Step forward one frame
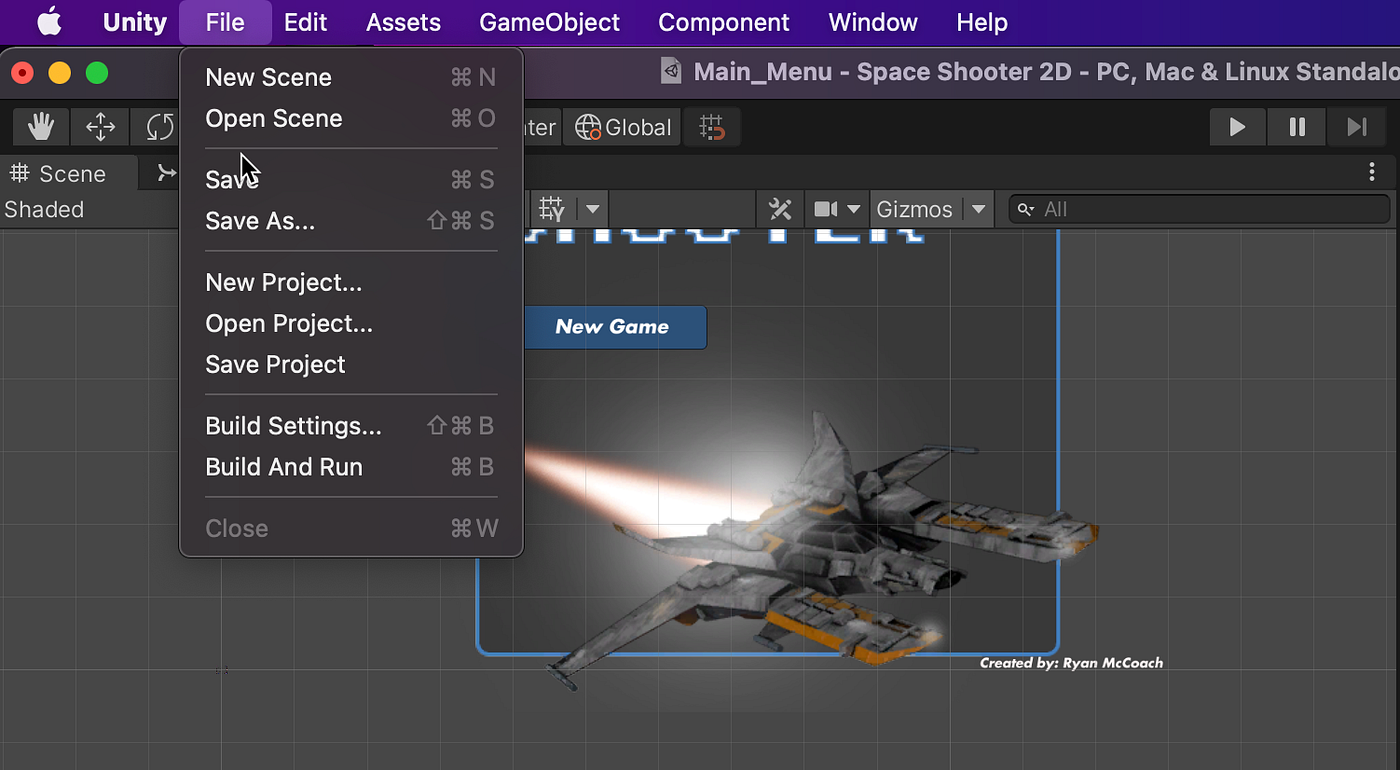The width and height of the screenshot is (1400, 770). coord(1357,127)
